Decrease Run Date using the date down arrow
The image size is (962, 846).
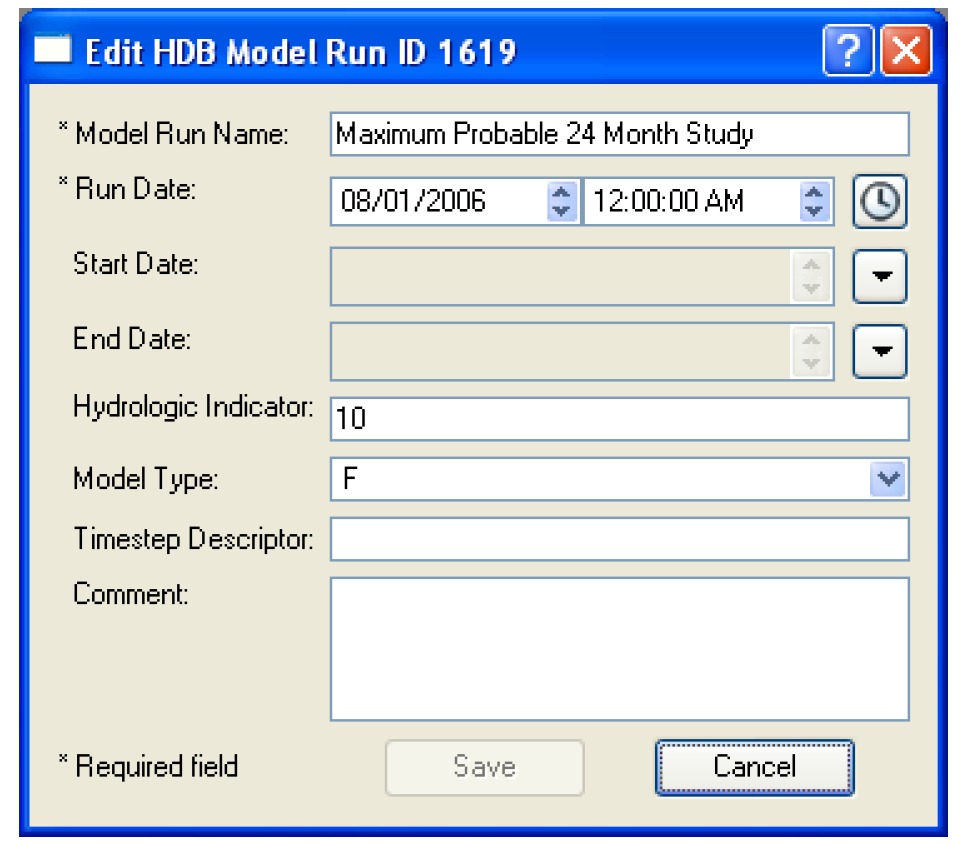562,211
